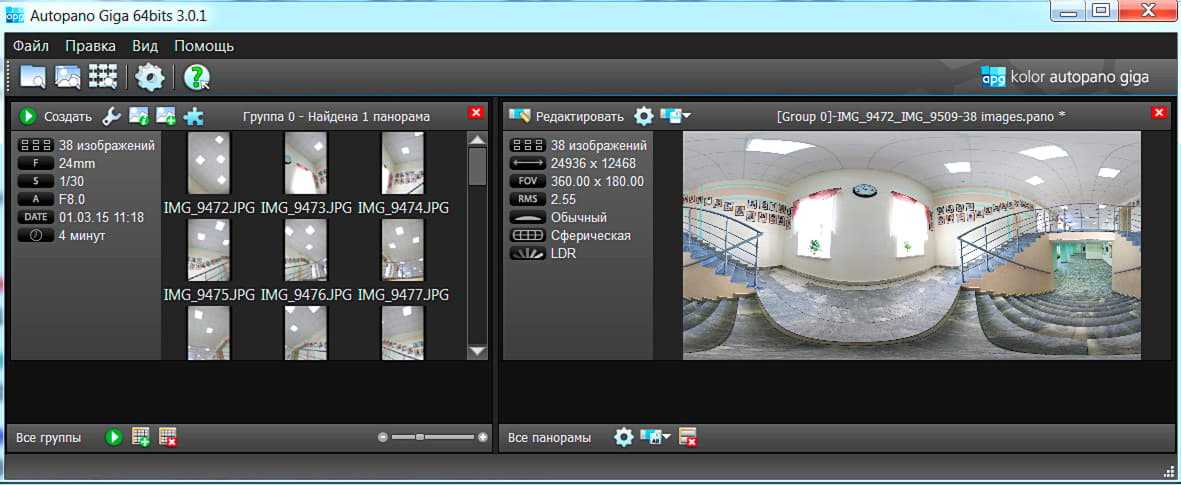Viewport: 1181px width, 485px height.
Task: Click the thumbnail size slider in groups bar
Action: [432, 437]
